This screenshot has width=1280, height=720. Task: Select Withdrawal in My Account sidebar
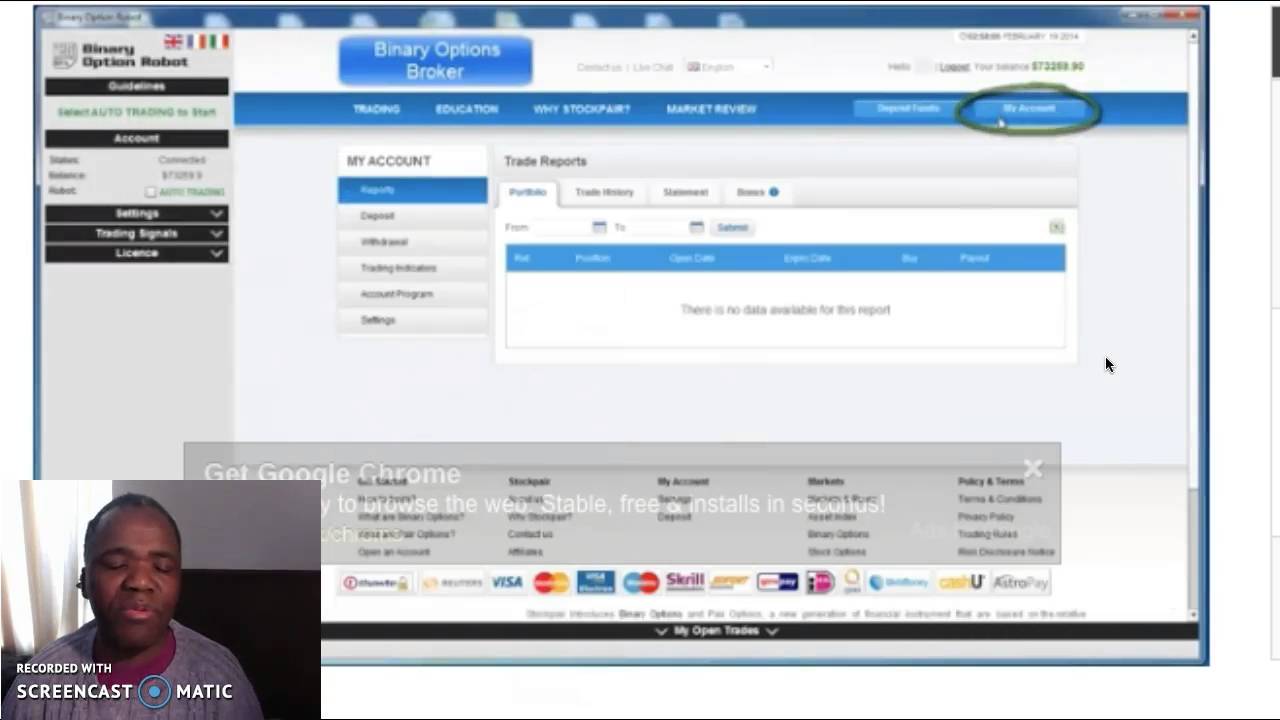coord(412,242)
